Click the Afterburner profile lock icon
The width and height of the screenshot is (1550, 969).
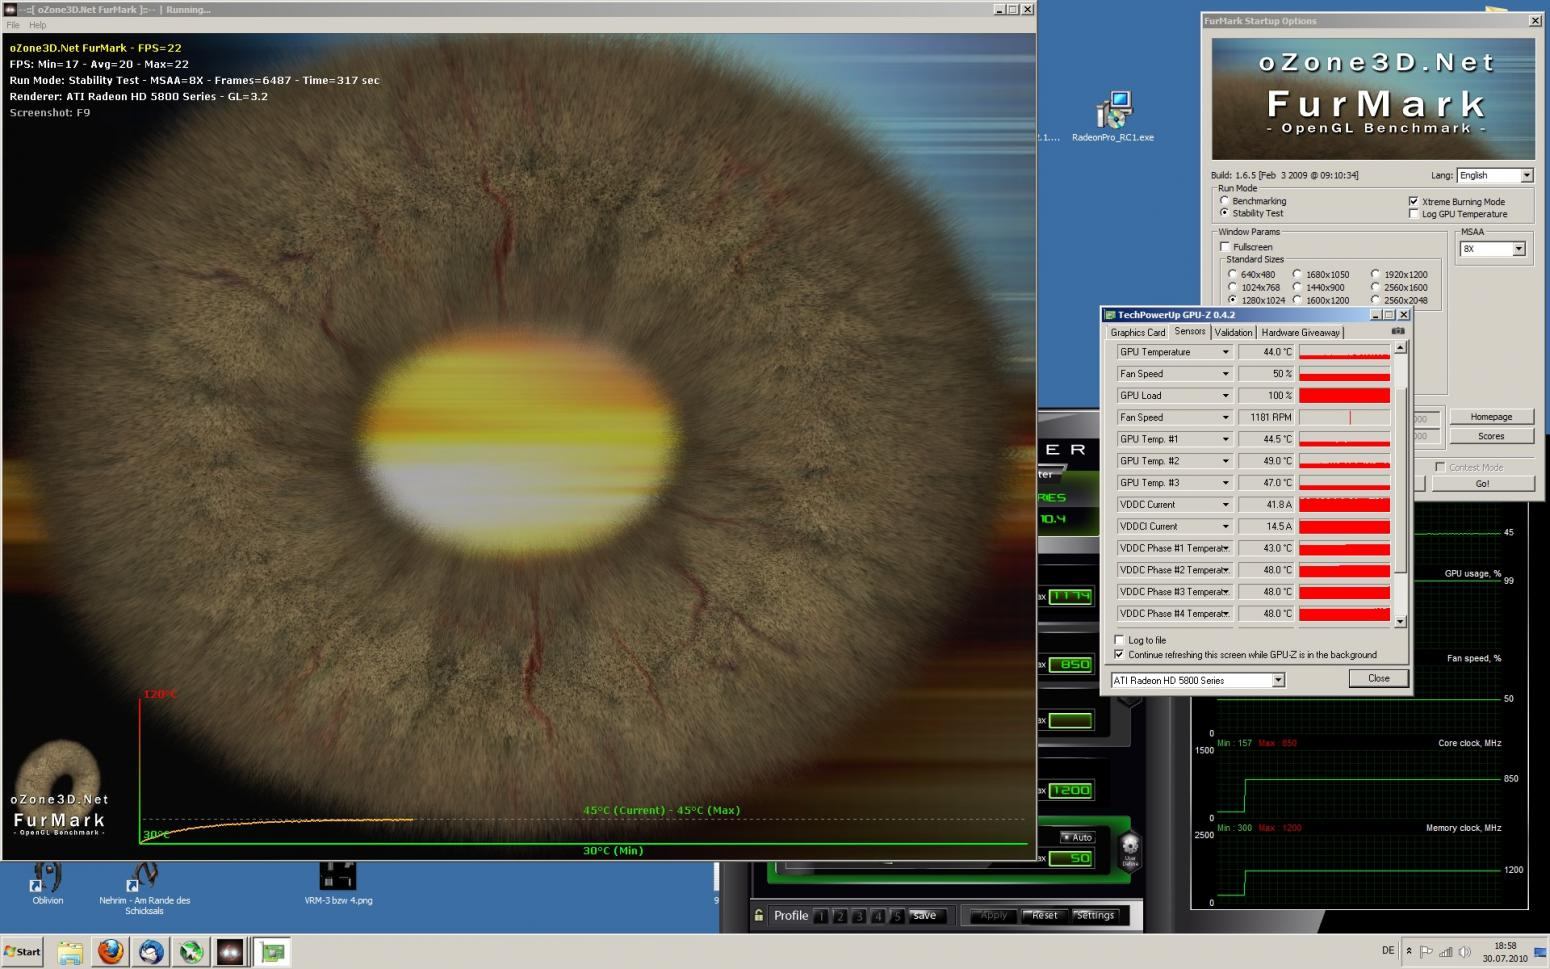click(759, 915)
